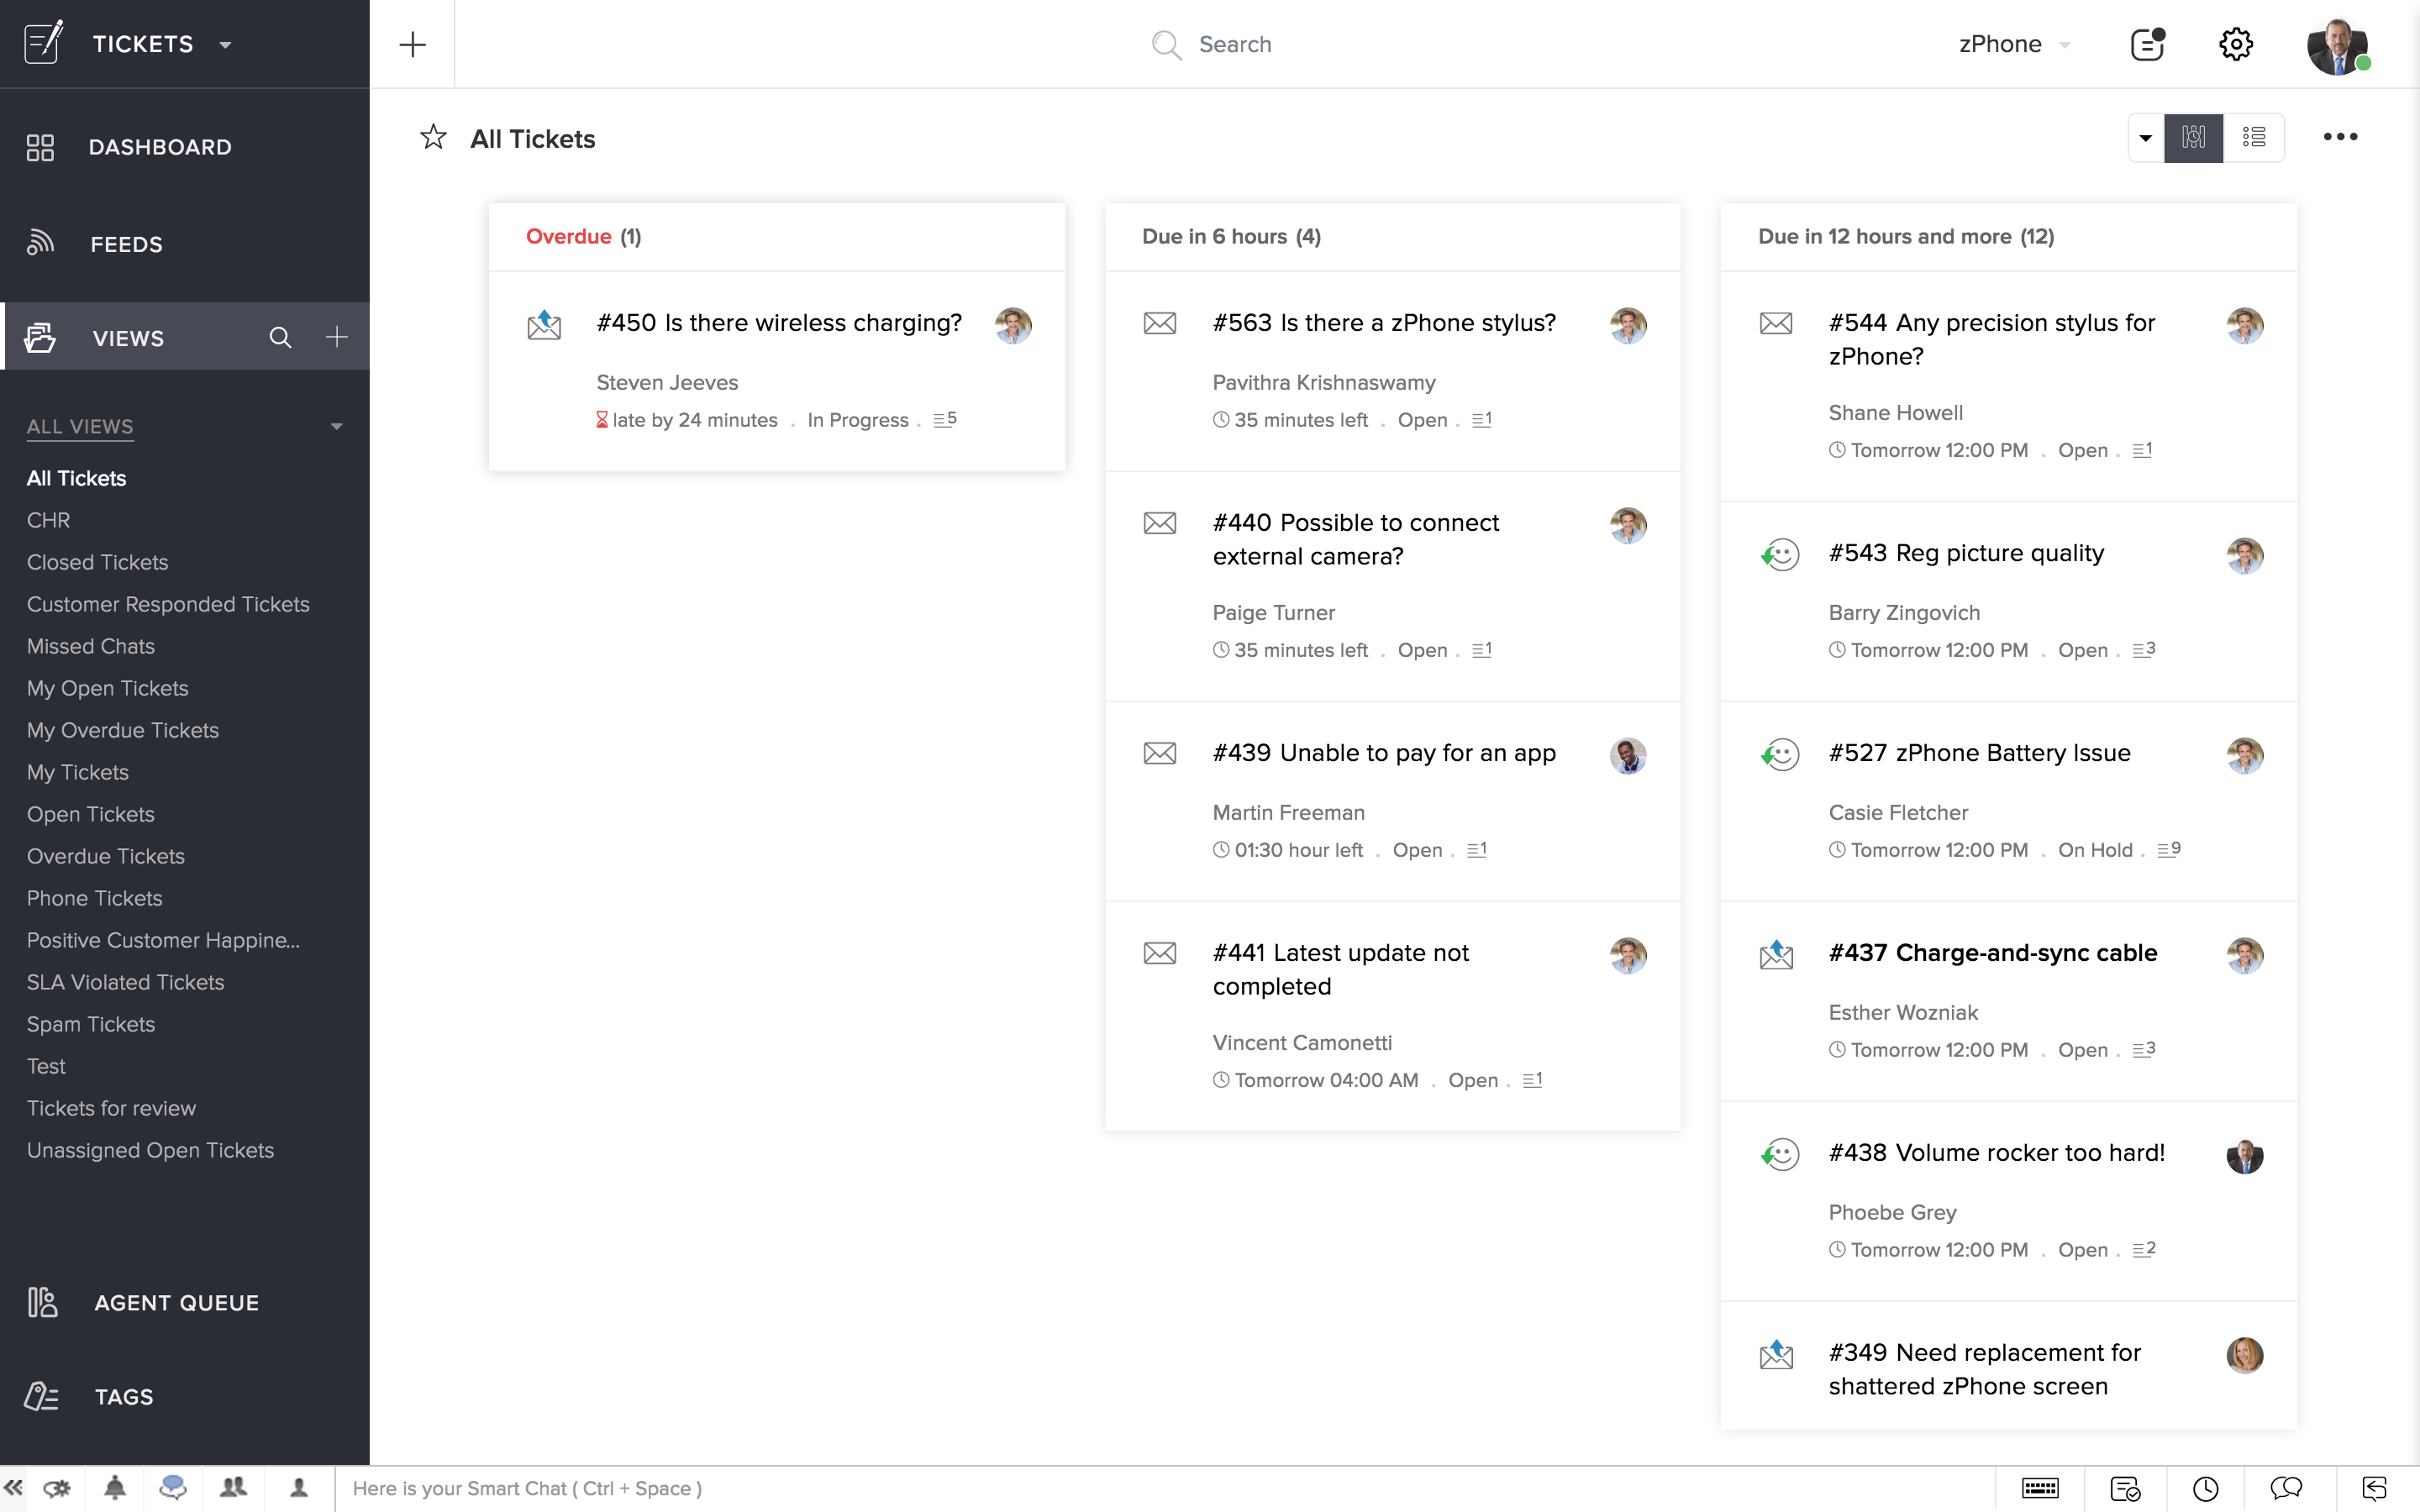
Task: Open the user profile avatar
Action: pos(2336,45)
